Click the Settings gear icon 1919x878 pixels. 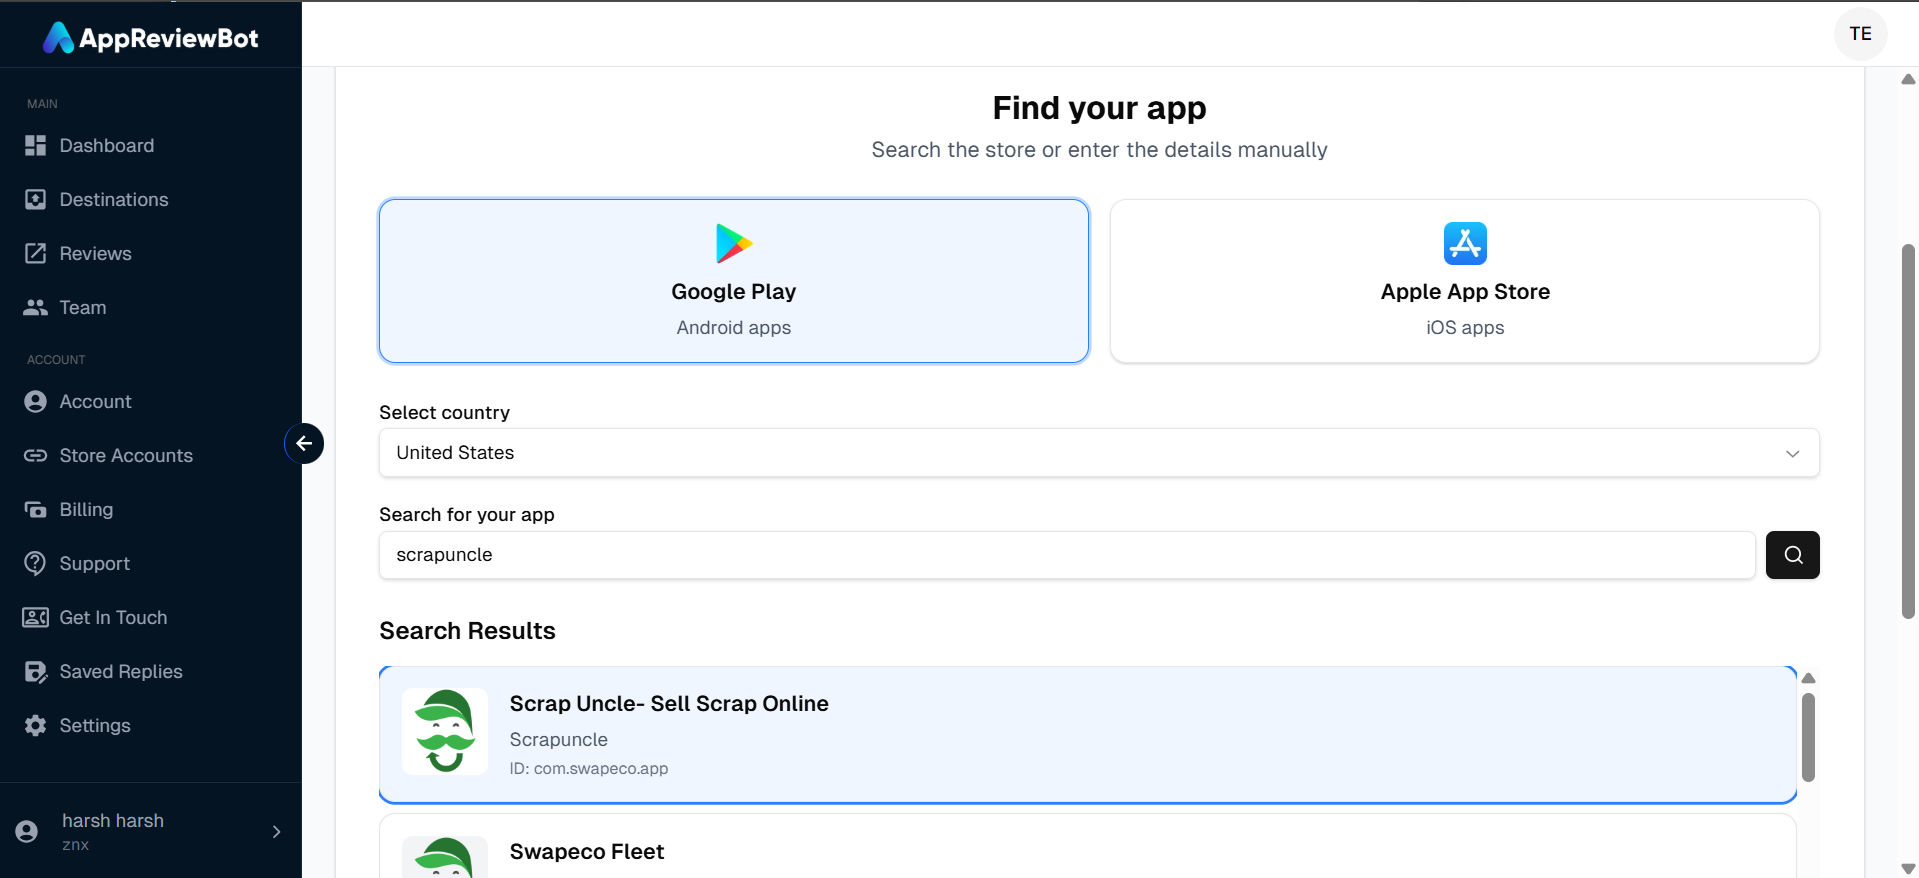(x=35, y=726)
